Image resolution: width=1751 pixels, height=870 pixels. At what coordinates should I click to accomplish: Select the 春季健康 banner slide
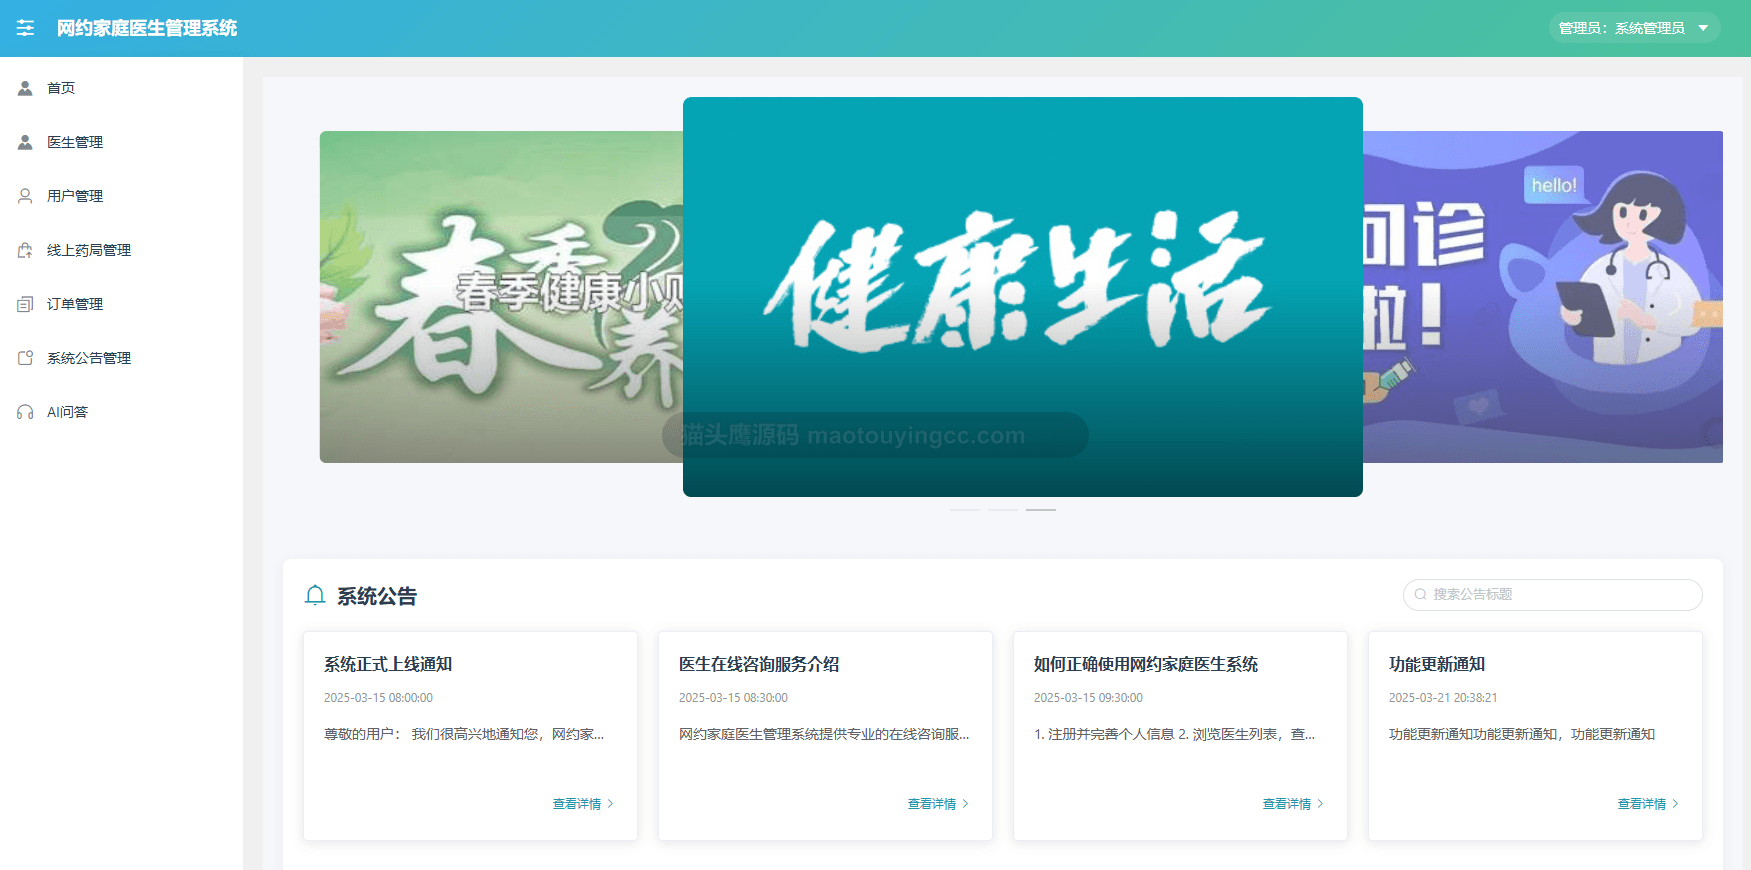click(x=501, y=297)
